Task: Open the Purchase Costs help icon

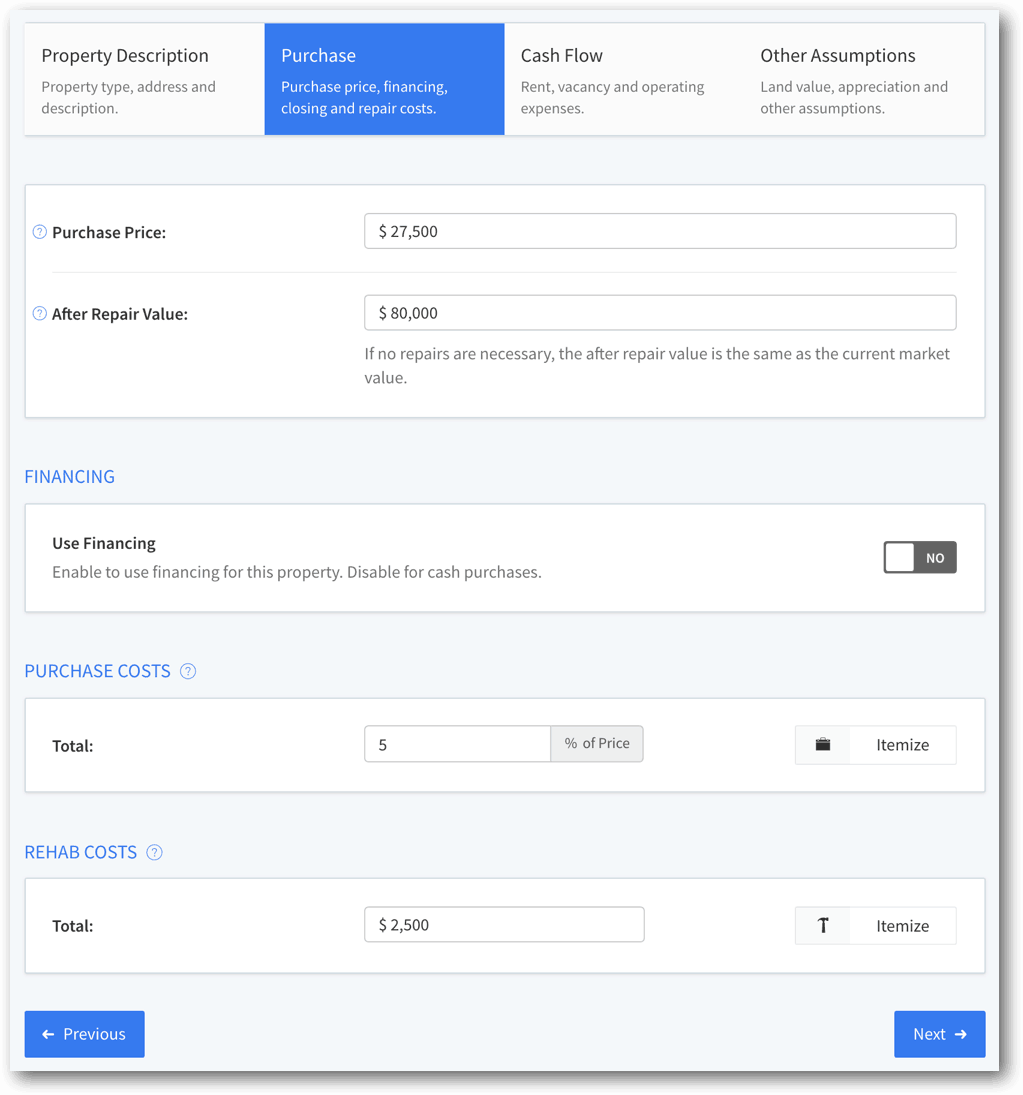Action: coord(188,671)
